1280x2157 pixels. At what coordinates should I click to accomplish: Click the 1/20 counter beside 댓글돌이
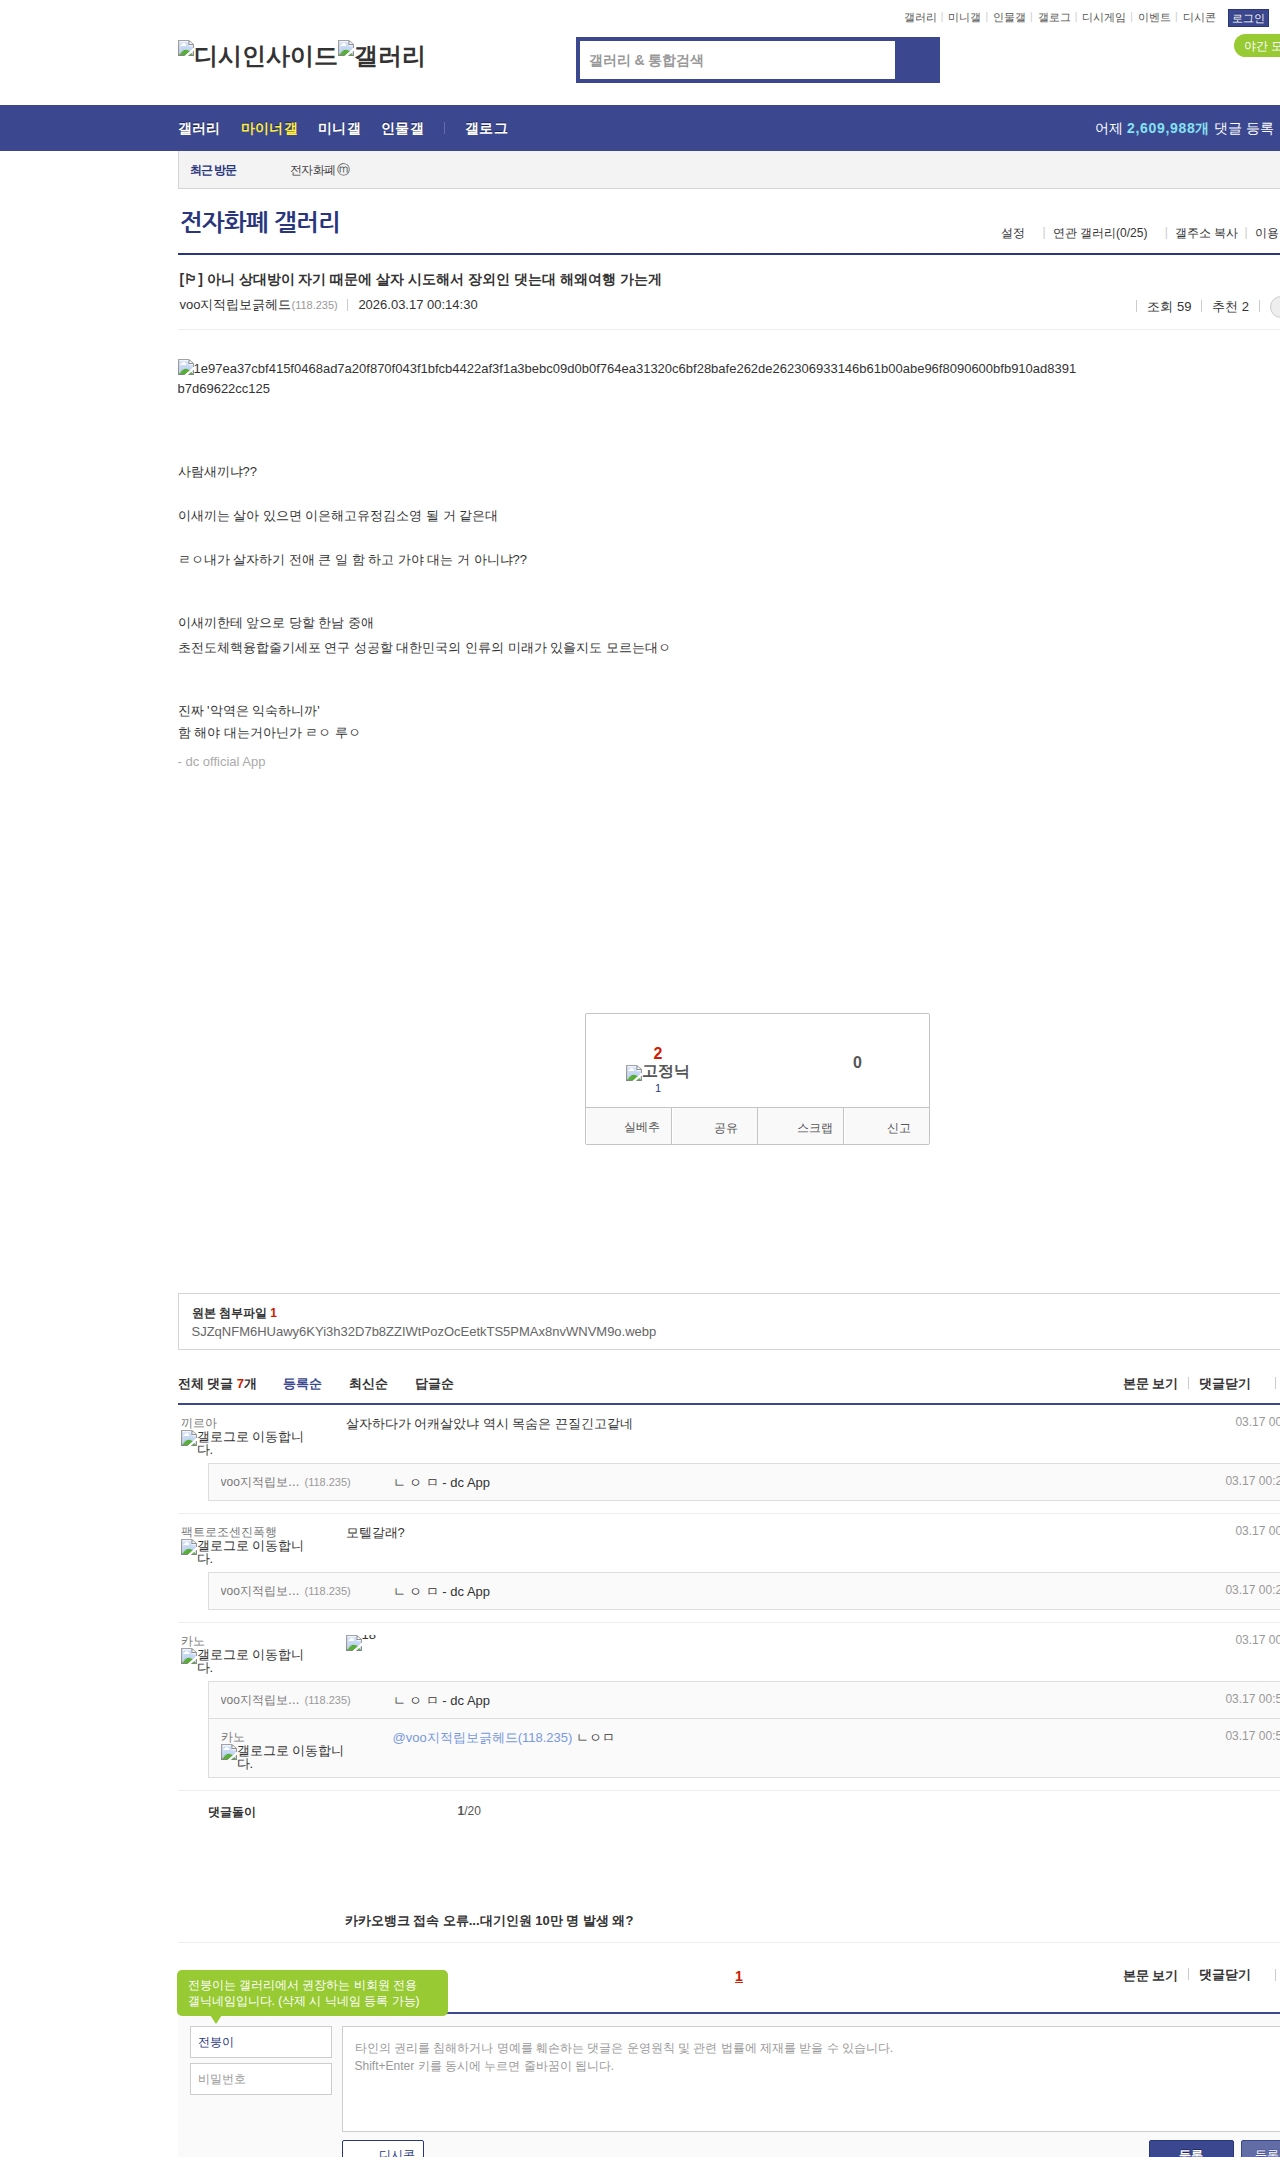pos(469,1811)
